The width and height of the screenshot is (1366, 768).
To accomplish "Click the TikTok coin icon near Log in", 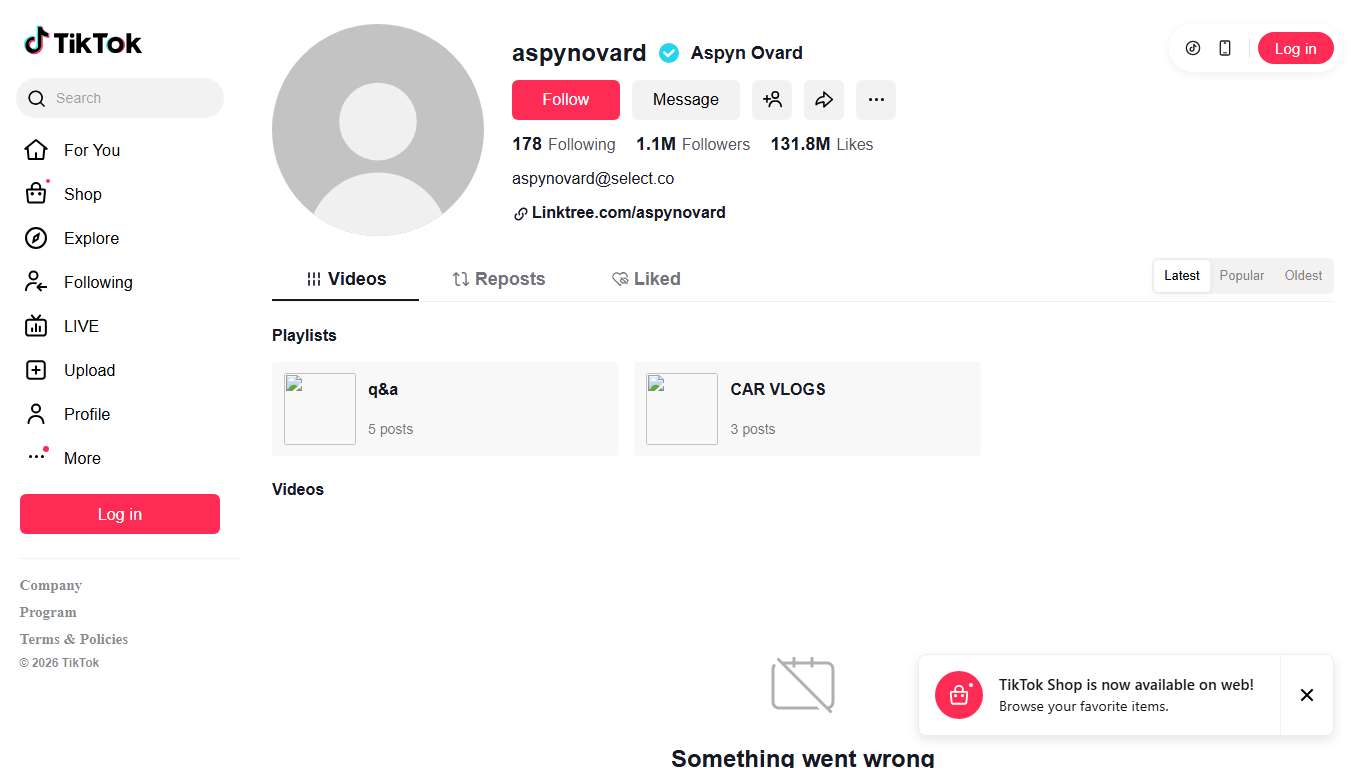I will click(x=1192, y=47).
